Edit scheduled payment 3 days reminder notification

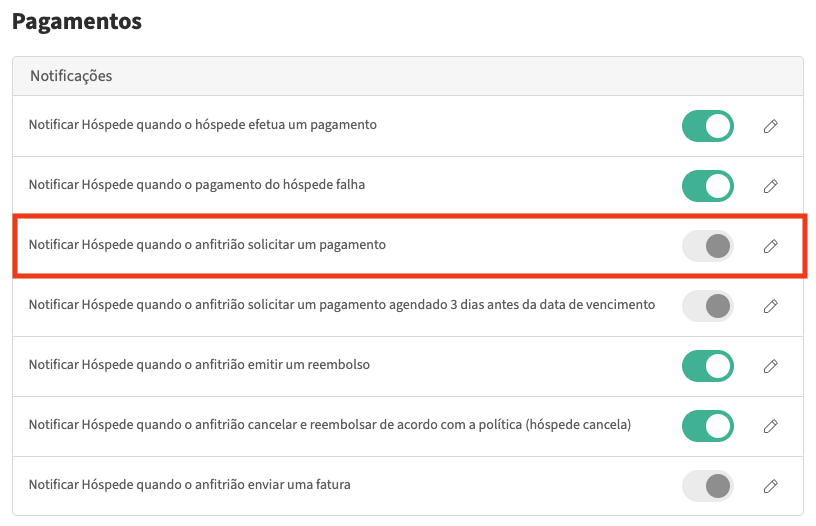coord(770,306)
